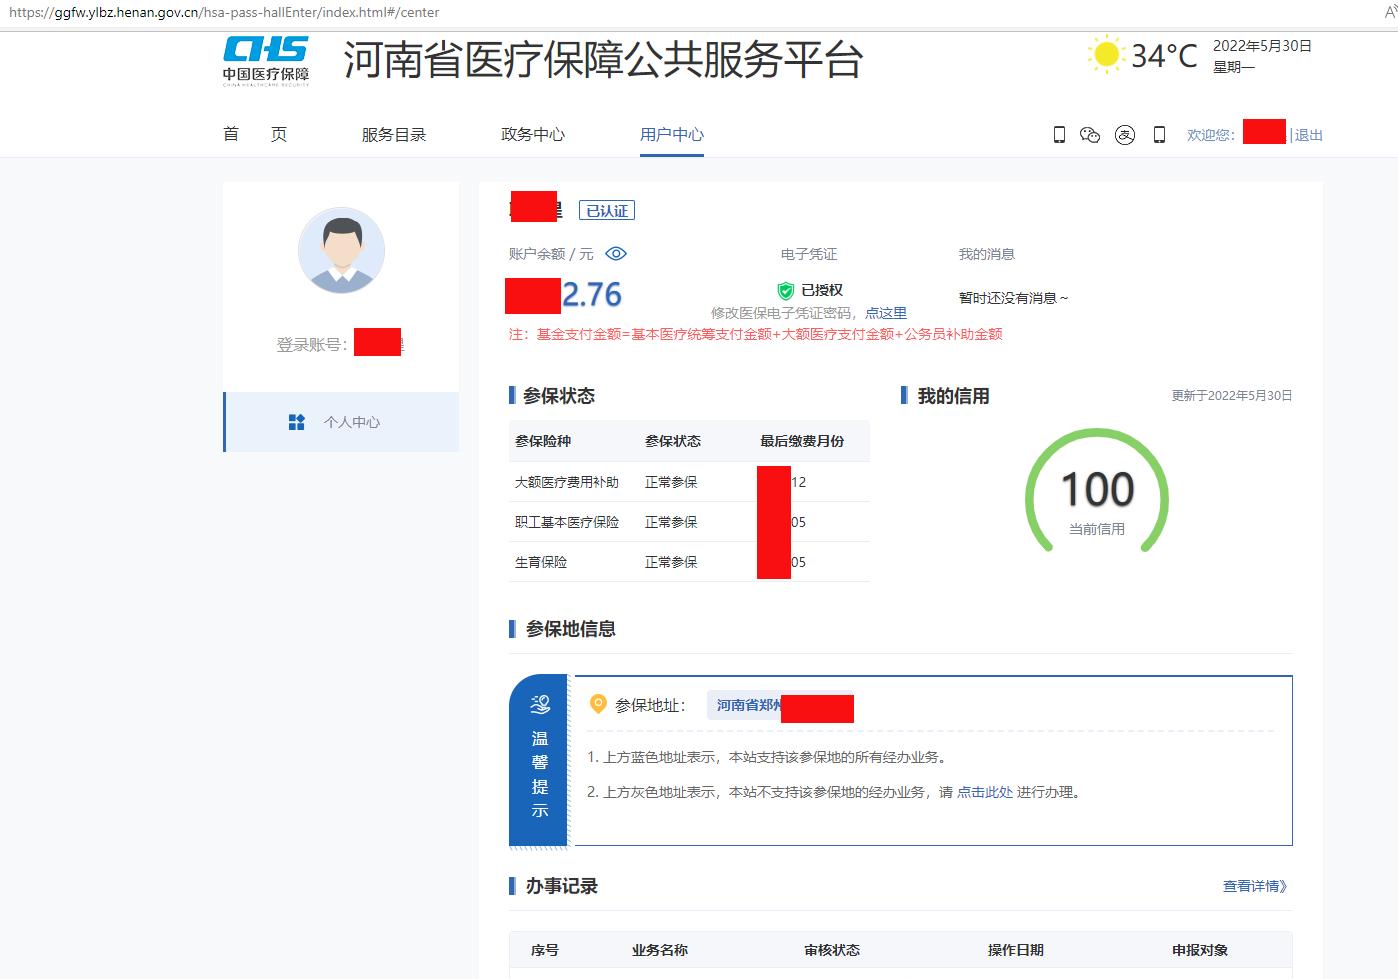Click the Alipay icon in the header

(x=1125, y=134)
